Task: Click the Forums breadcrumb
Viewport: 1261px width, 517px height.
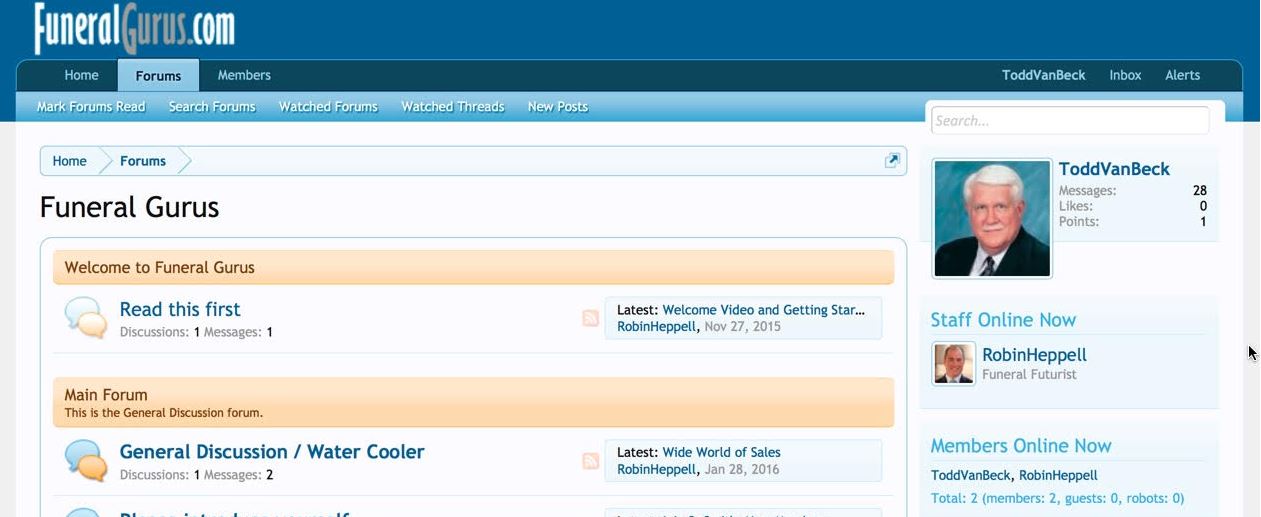Action: tap(143, 161)
